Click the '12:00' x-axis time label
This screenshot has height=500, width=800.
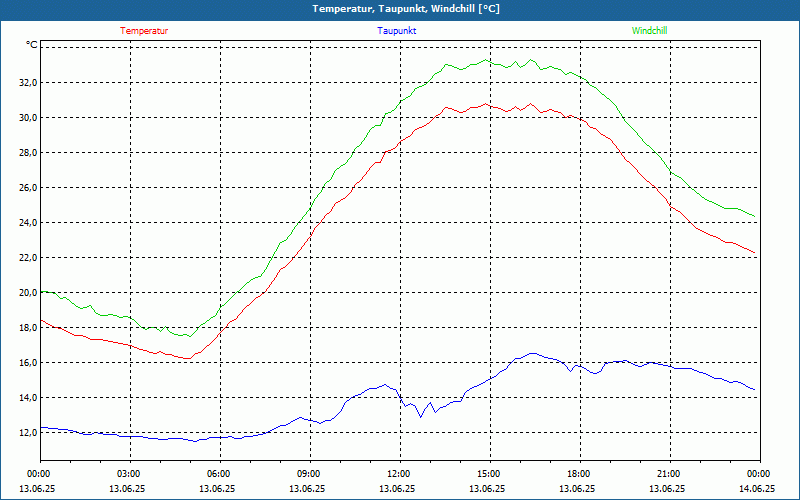click(398, 474)
